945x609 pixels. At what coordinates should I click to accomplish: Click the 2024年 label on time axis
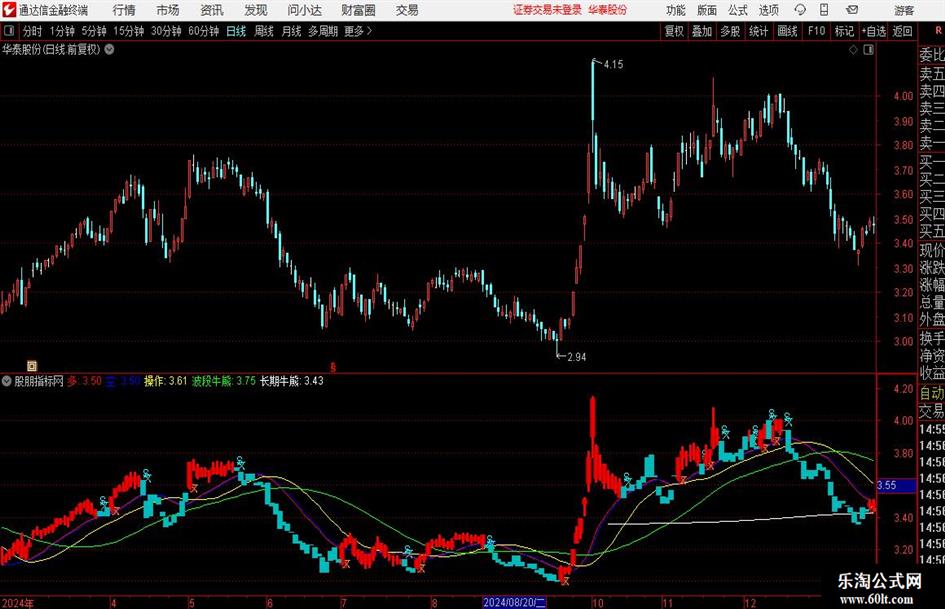click(x=17, y=603)
